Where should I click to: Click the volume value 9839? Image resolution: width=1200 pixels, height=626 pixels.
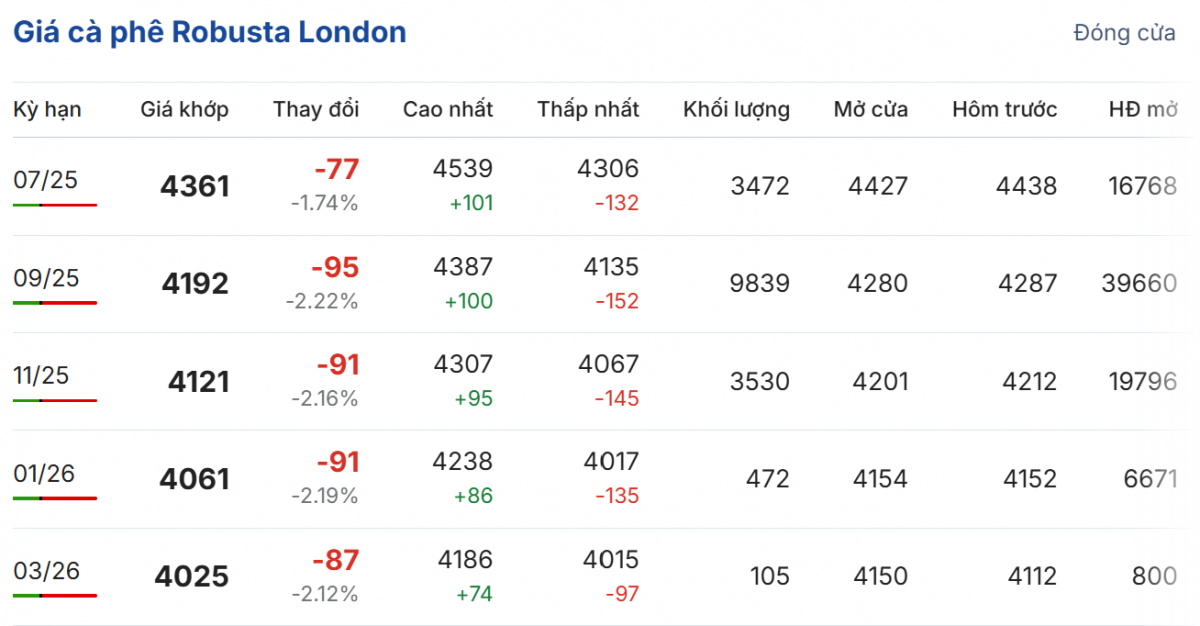pyautogui.click(x=759, y=283)
